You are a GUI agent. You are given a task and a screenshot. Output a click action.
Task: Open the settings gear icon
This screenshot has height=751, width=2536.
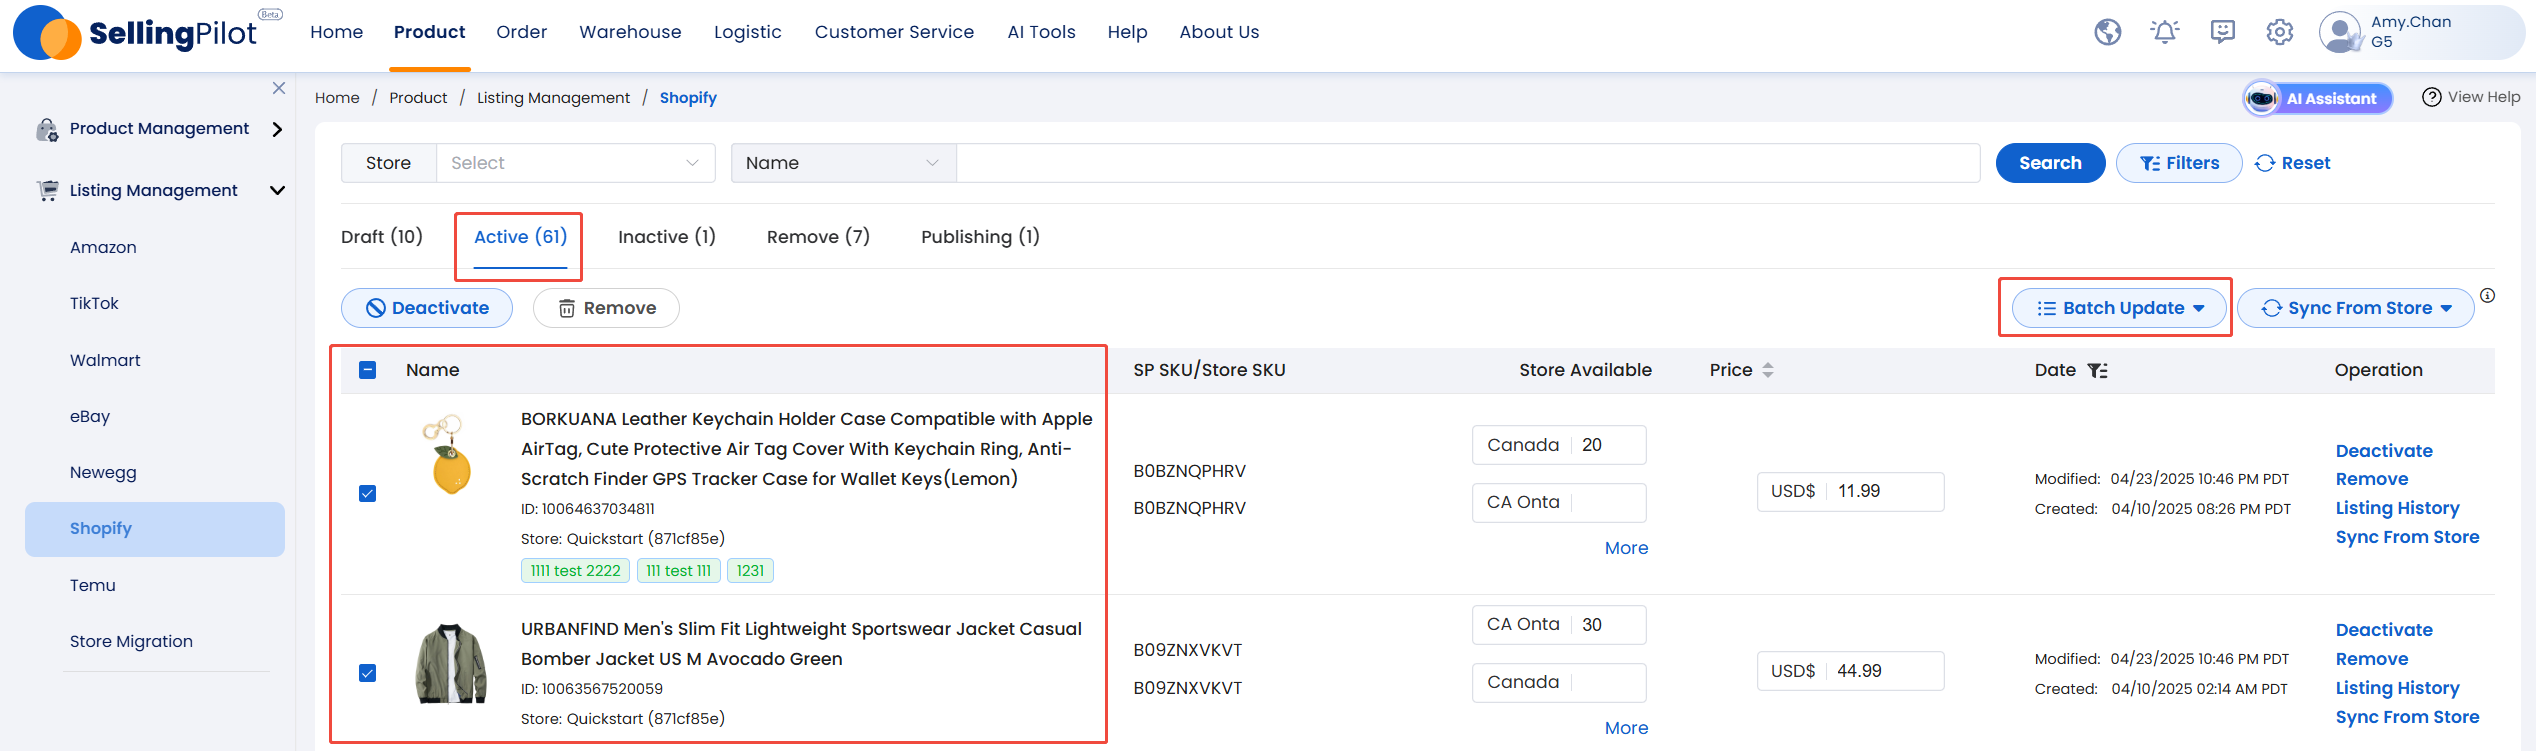point(2280,32)
